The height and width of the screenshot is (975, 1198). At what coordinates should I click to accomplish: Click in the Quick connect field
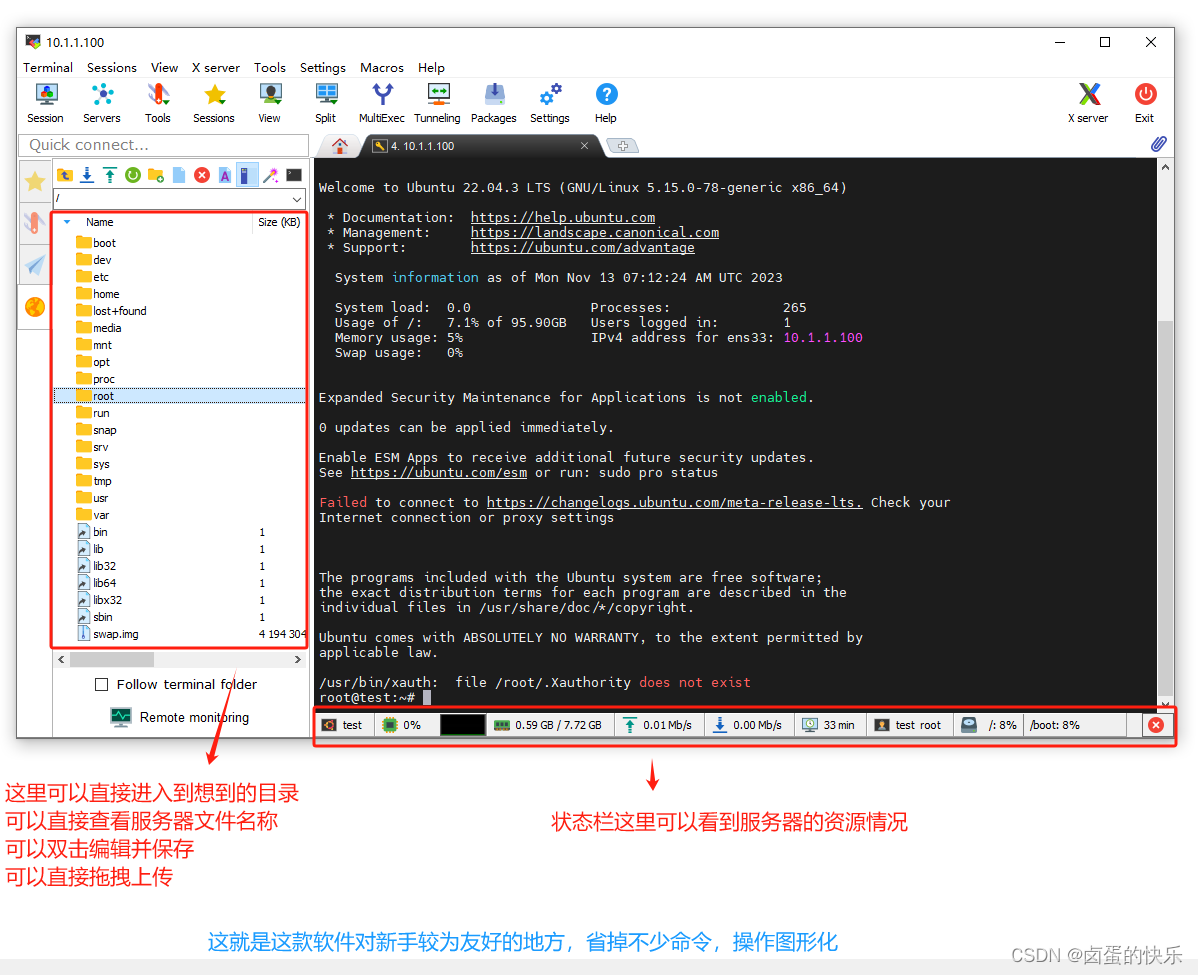(164, 145)
